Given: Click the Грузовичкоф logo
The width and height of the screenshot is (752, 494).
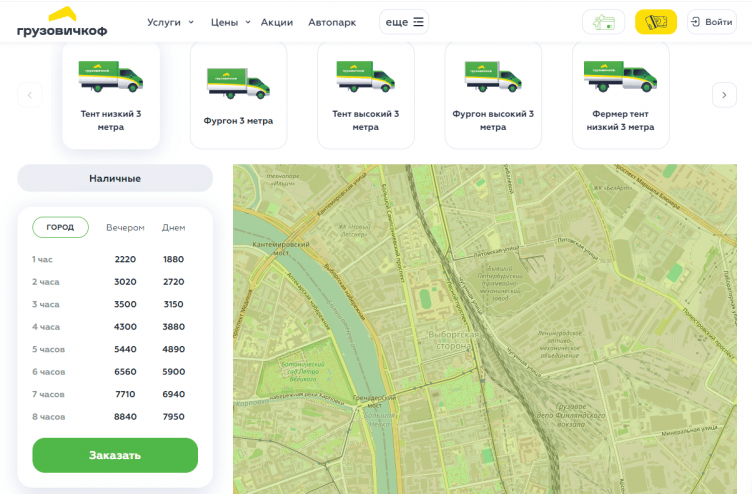Looking at the screenshot, I should click(62, 22).
